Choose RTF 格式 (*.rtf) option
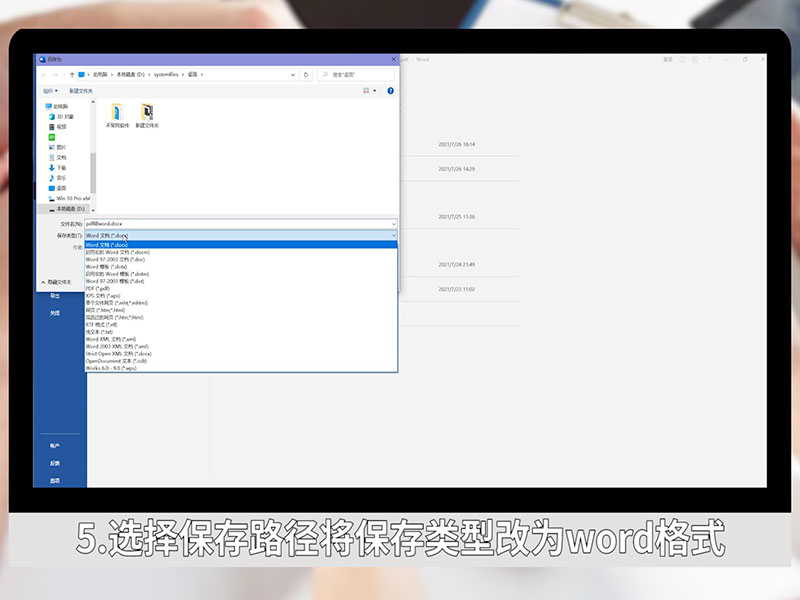 (x=241, y=324)
